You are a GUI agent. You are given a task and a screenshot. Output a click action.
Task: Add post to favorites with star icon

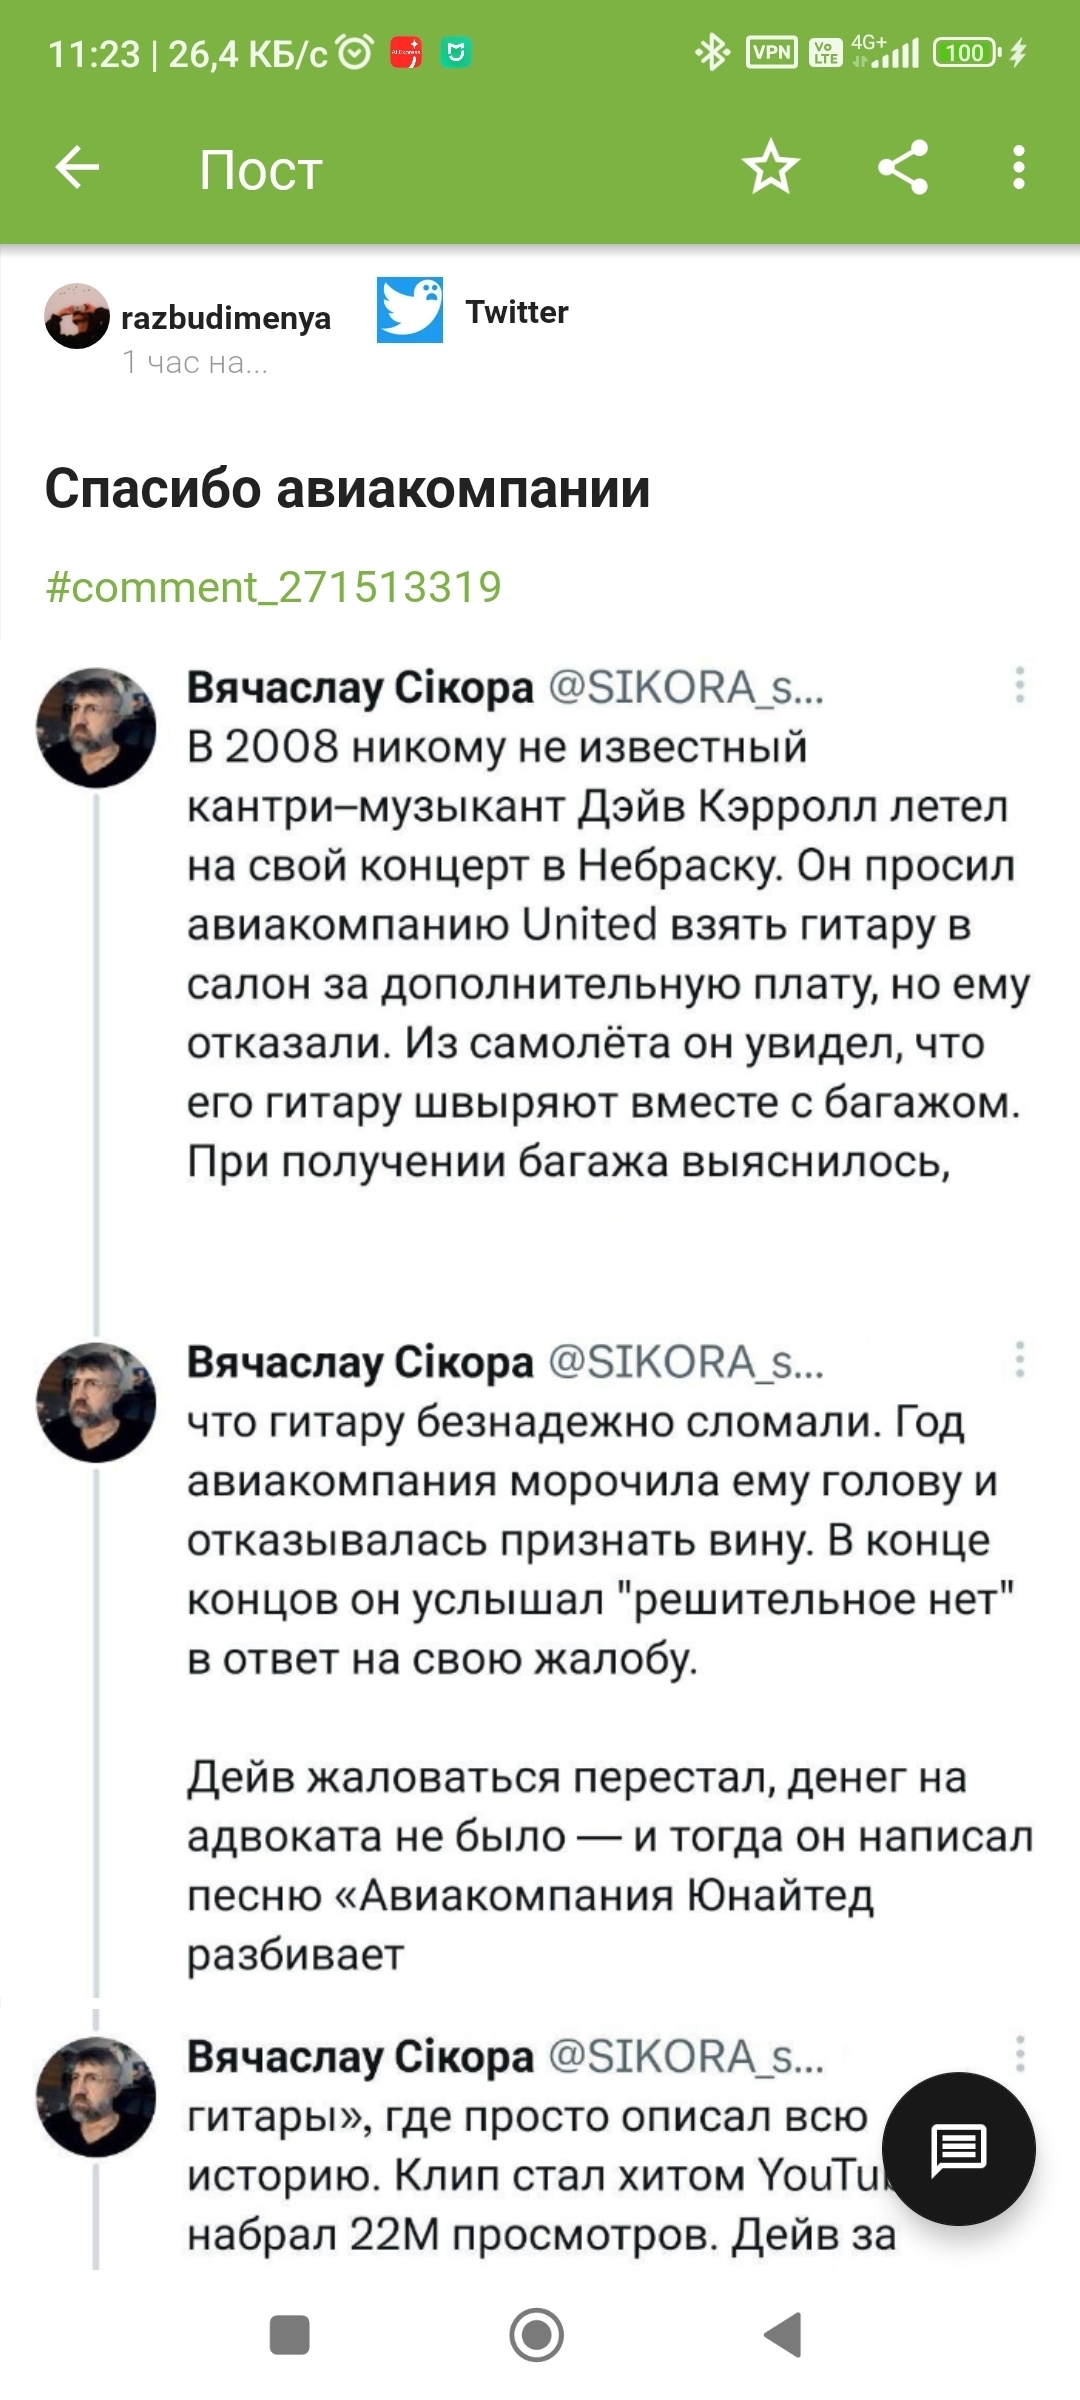pyautogui.click(x=771, y=167)
